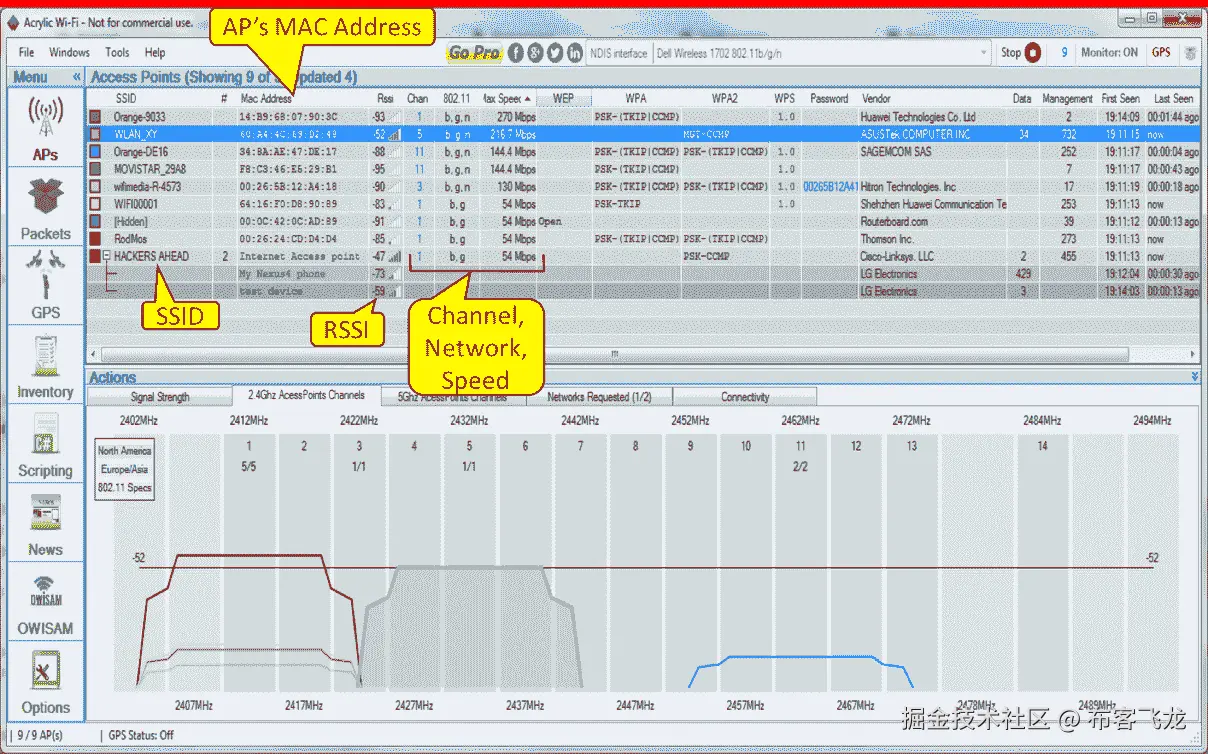Toggle Monitor: ON mode

pos(1109,53)
